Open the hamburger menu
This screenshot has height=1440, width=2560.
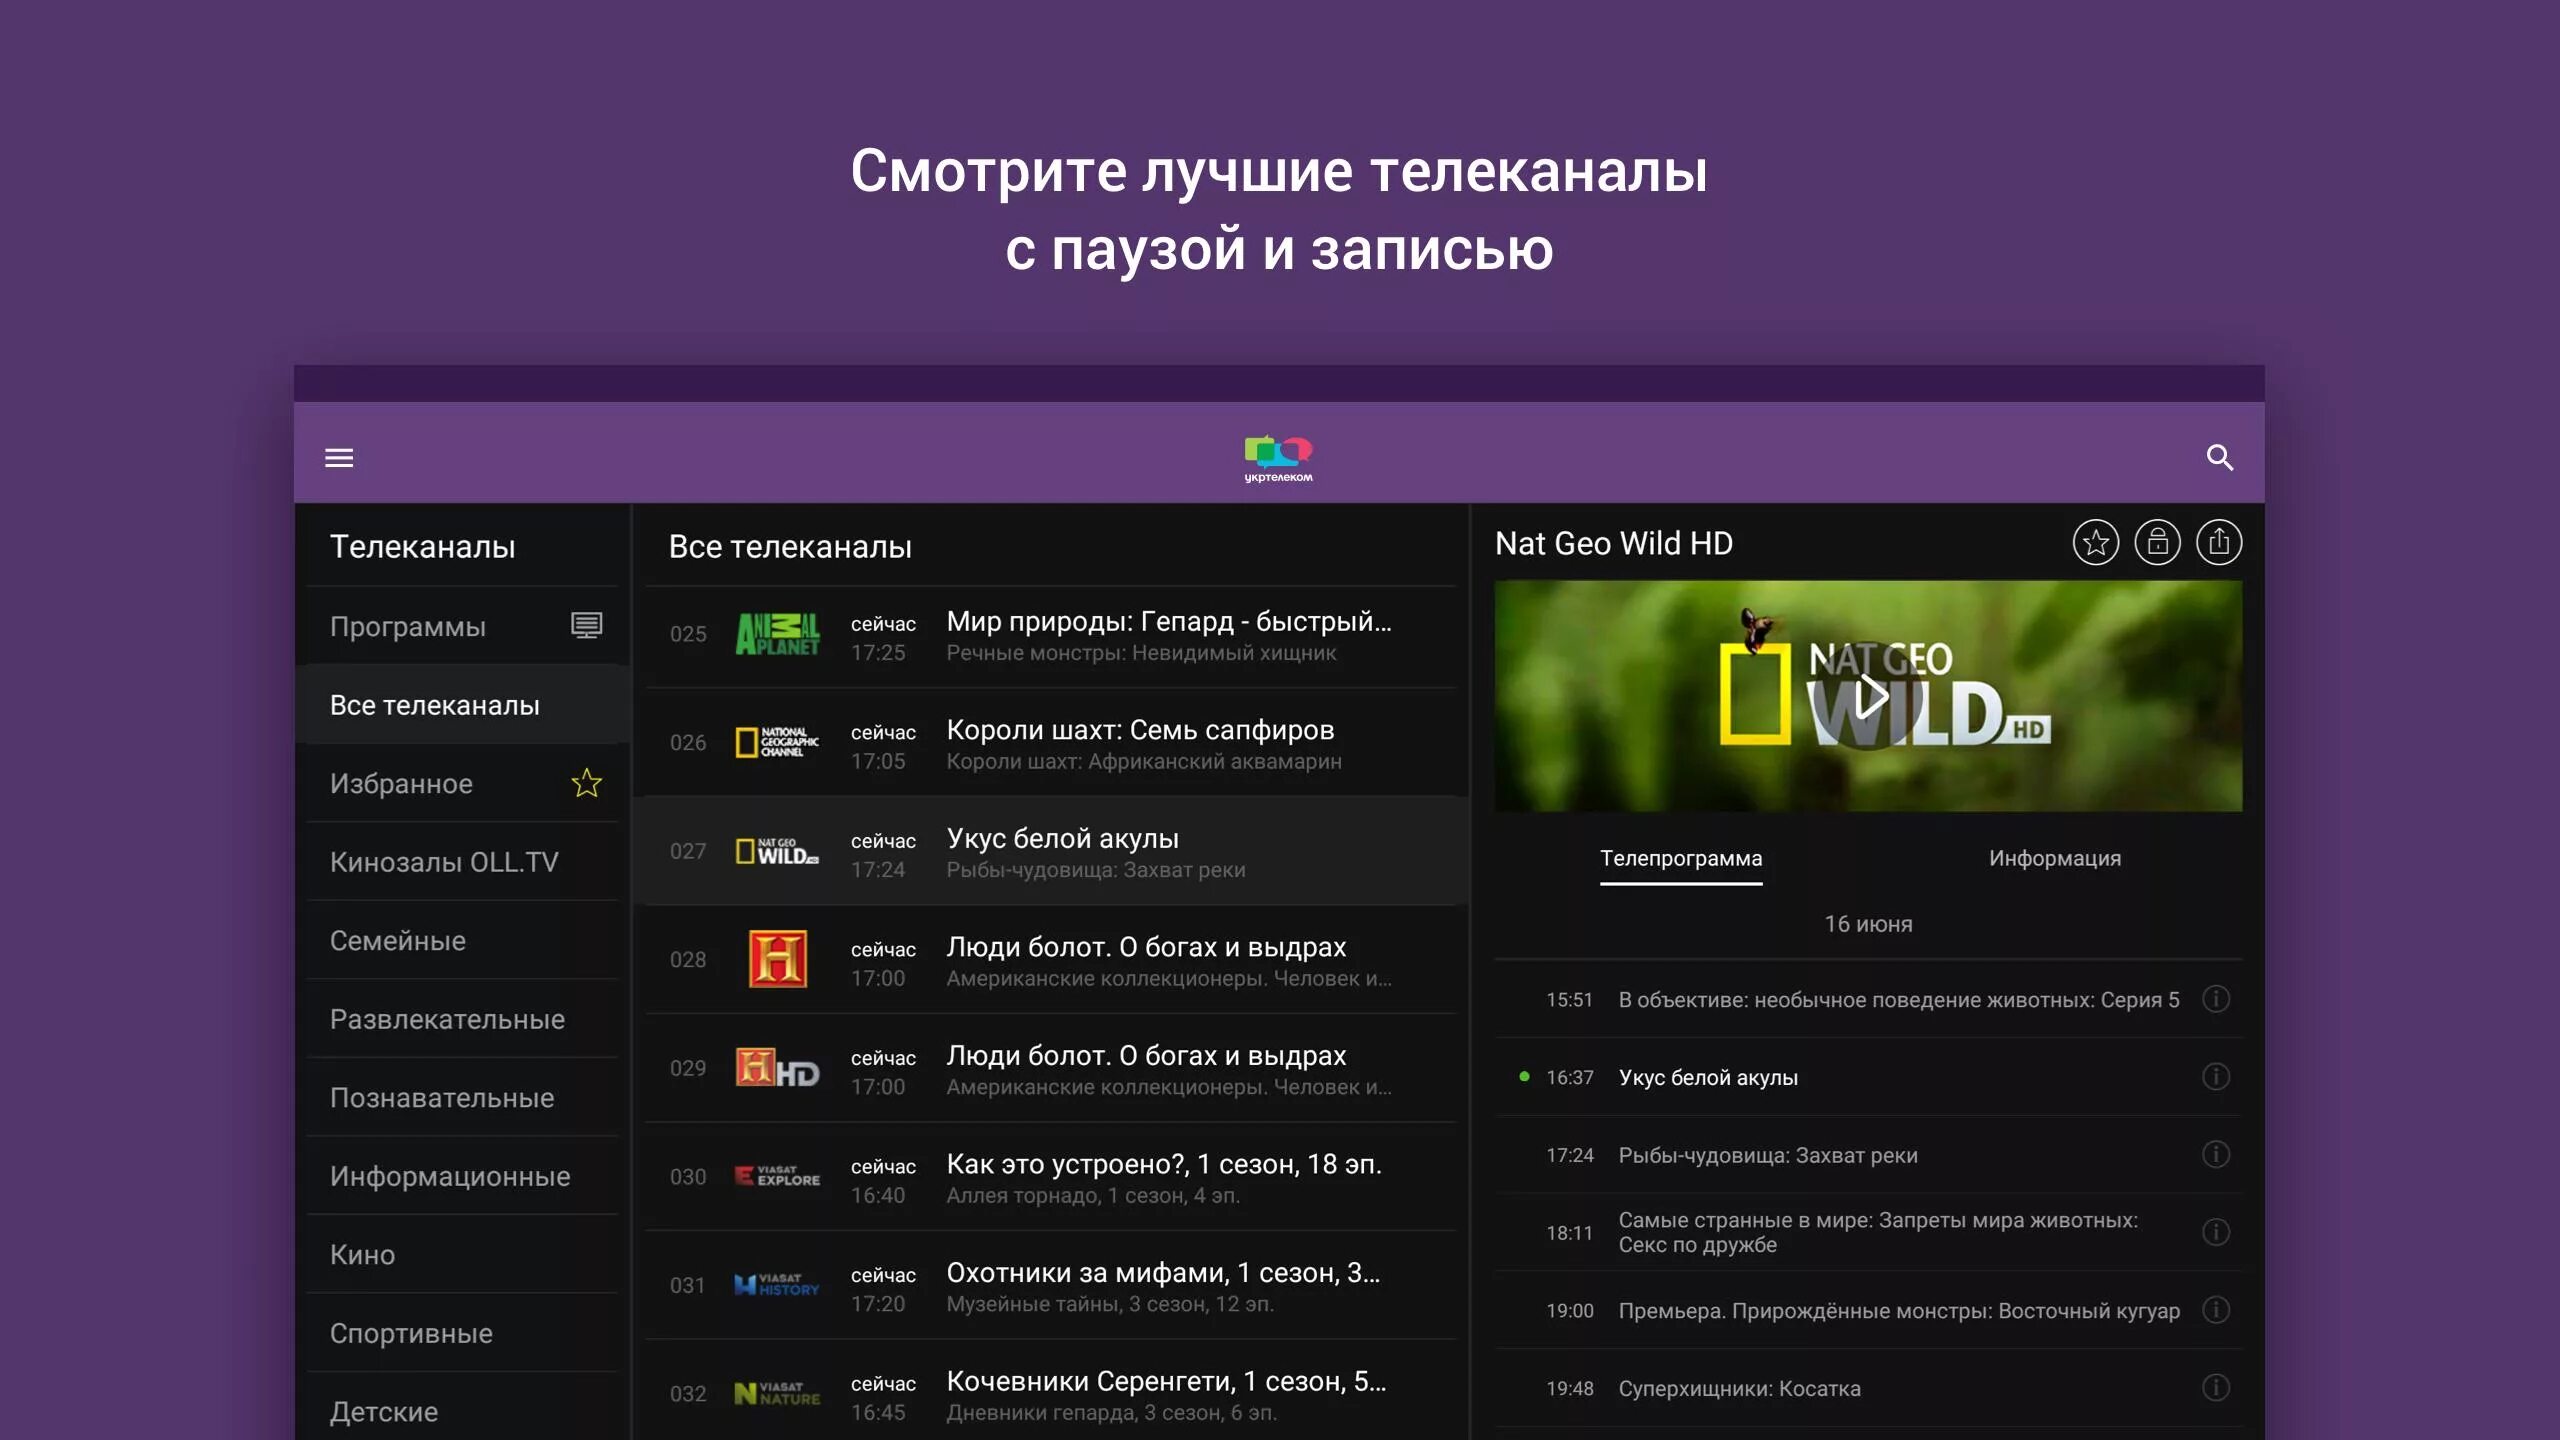point(339,458)
